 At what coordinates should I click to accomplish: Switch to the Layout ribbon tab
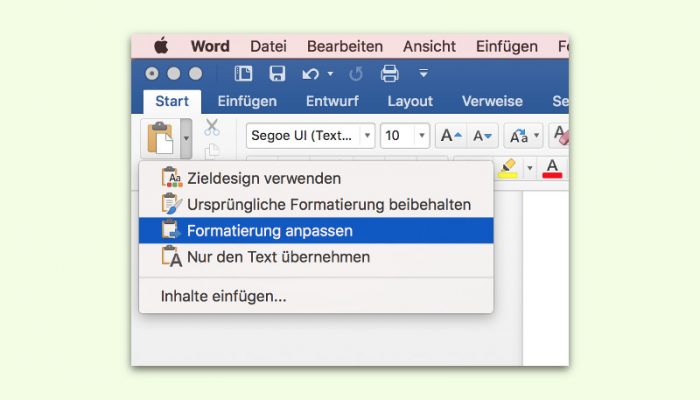coord(410,101)
